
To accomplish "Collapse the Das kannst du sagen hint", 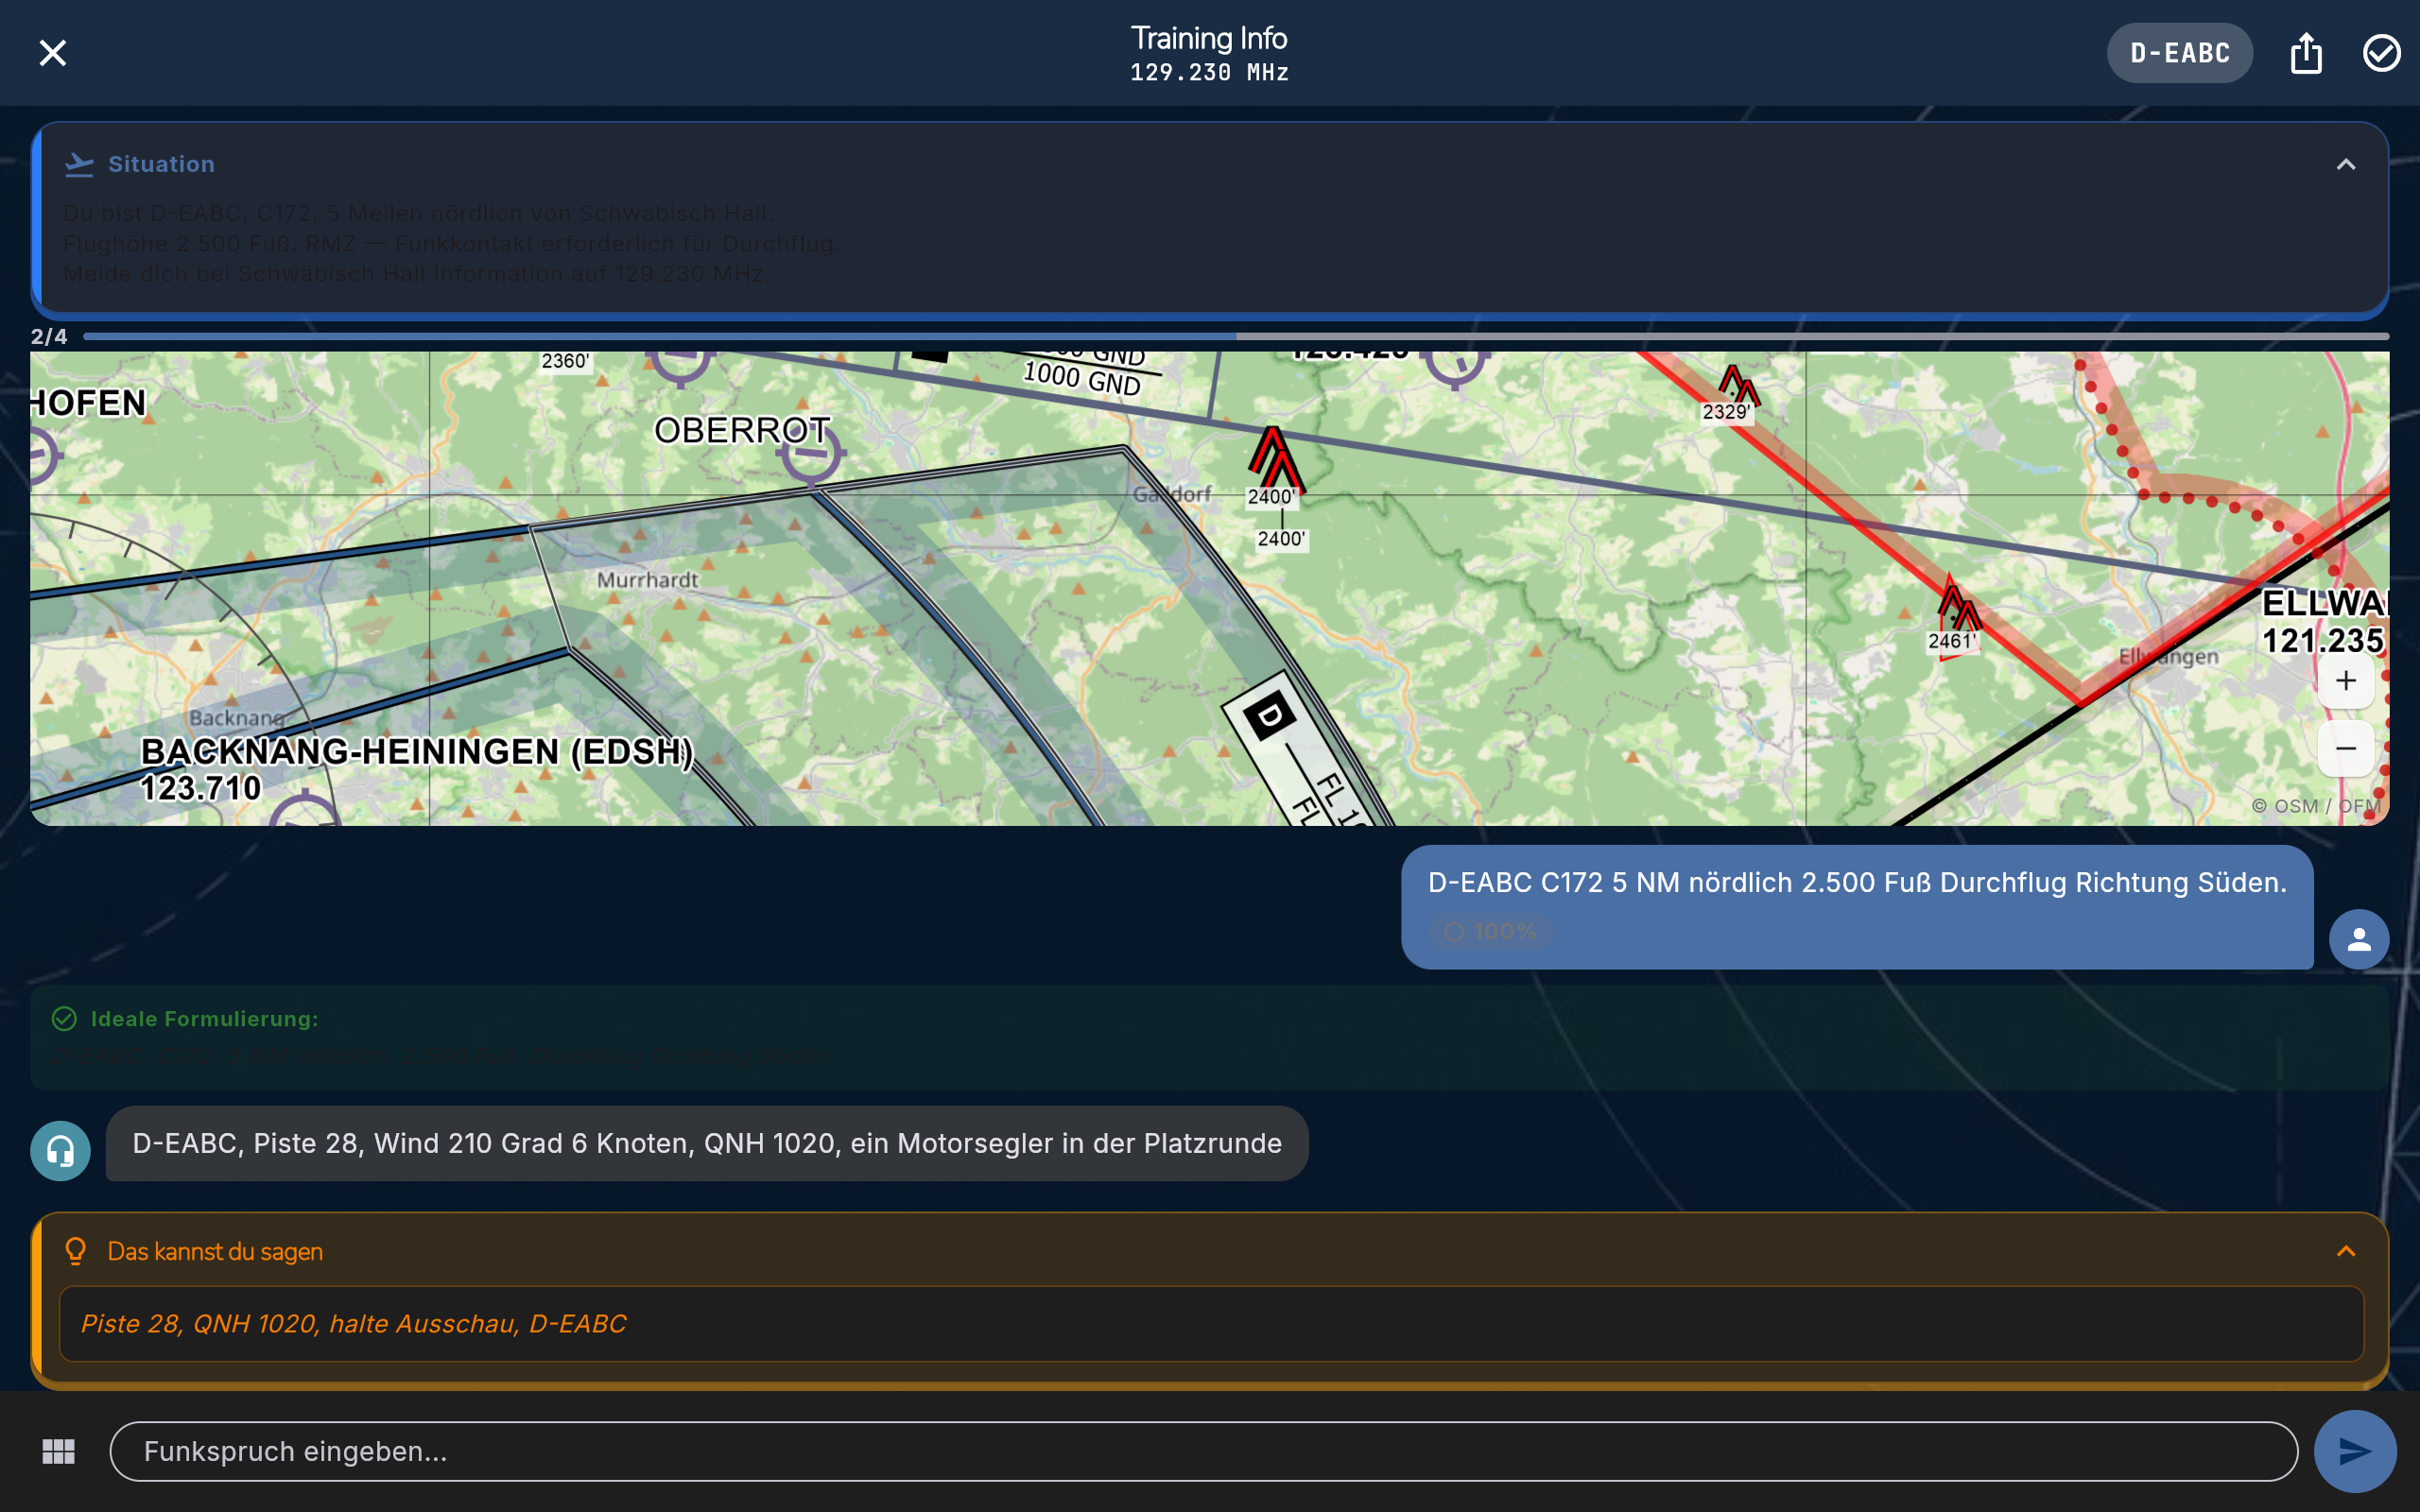I will (2345, 1251).
